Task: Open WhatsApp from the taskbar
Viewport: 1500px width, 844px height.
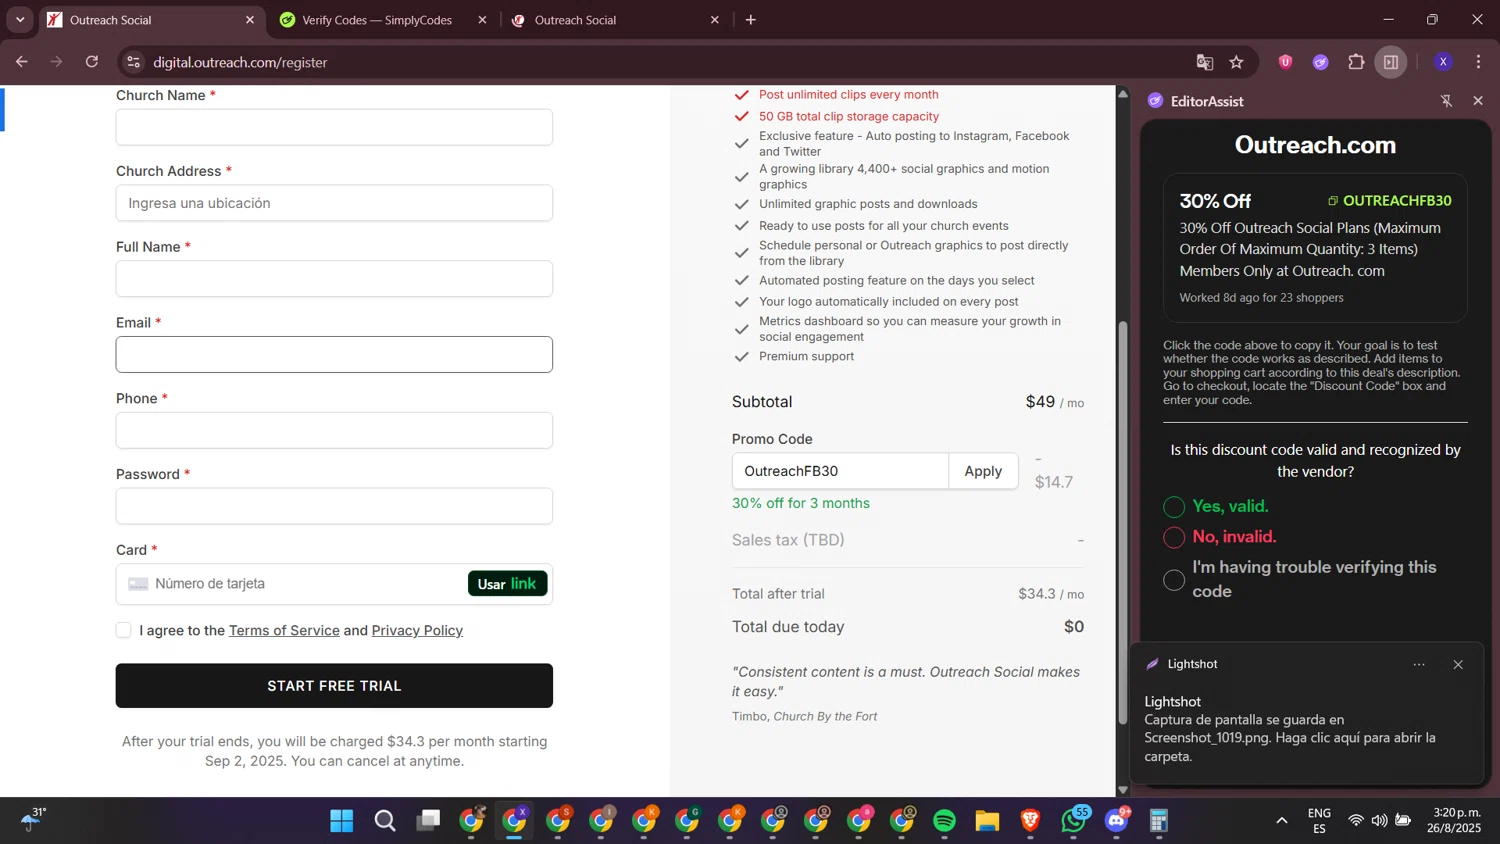Action: tap(1074, 821)
